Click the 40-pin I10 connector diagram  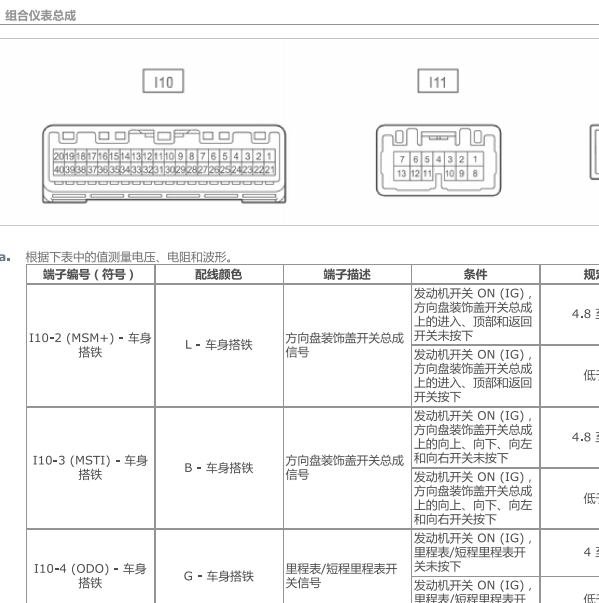(x=164, y=163)
